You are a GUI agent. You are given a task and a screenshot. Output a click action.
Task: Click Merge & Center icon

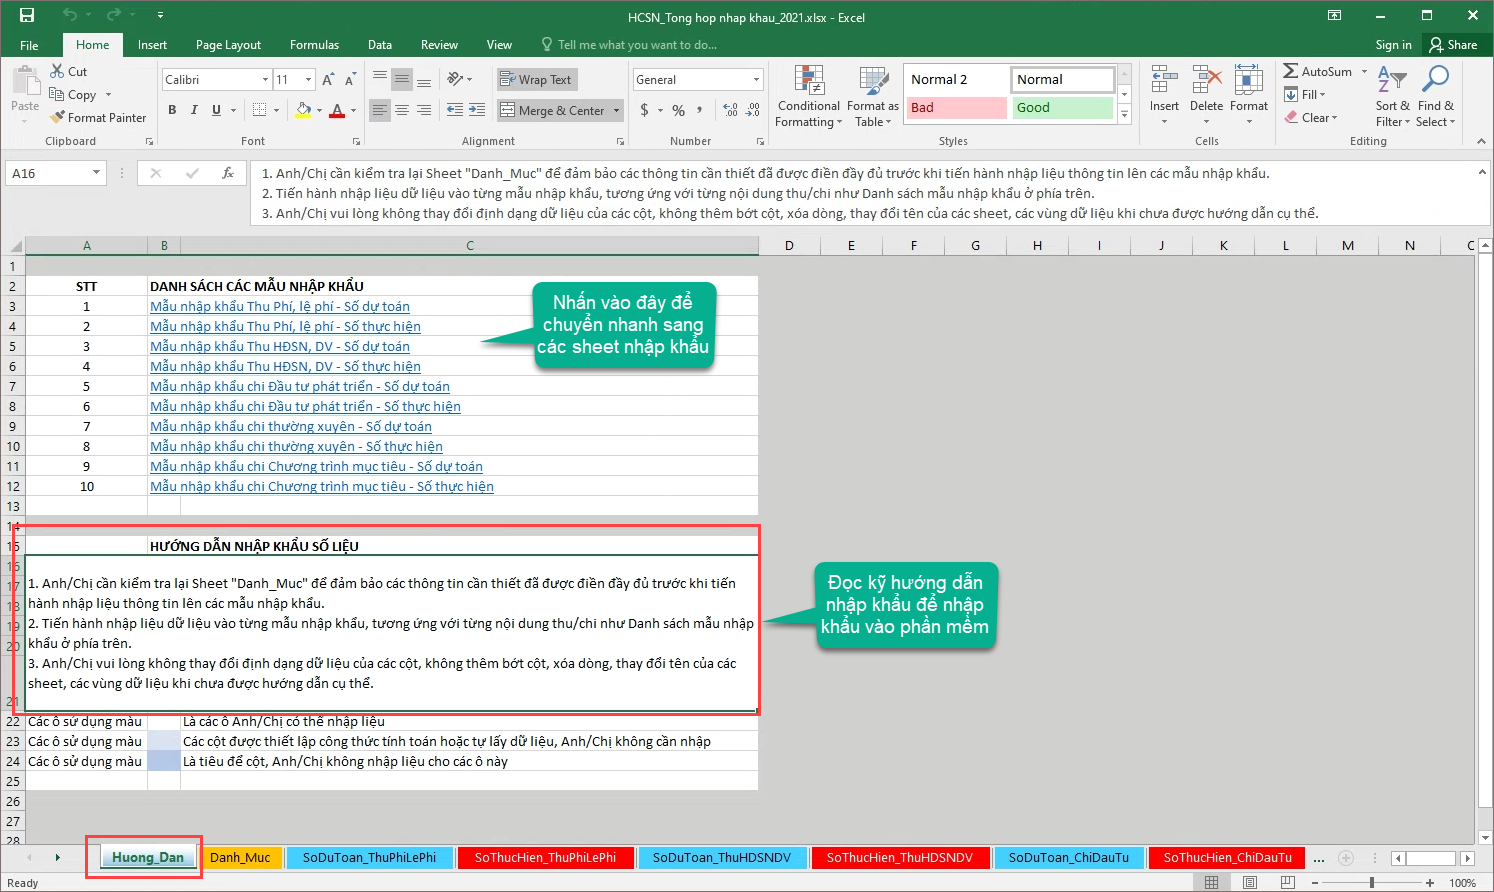click(508, 110)
